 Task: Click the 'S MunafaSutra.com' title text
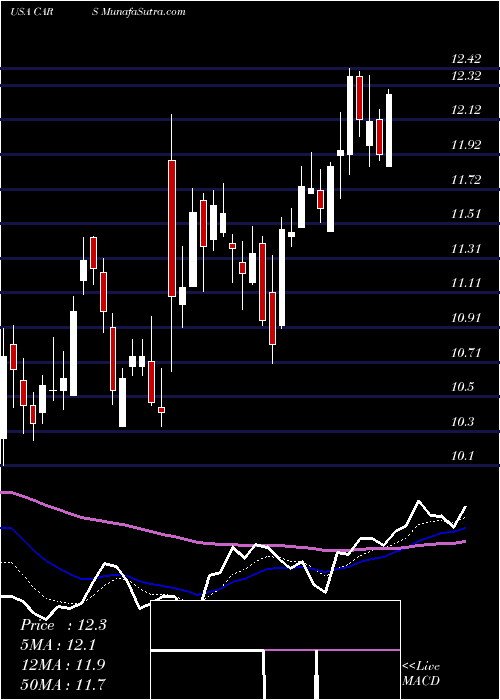138,12
